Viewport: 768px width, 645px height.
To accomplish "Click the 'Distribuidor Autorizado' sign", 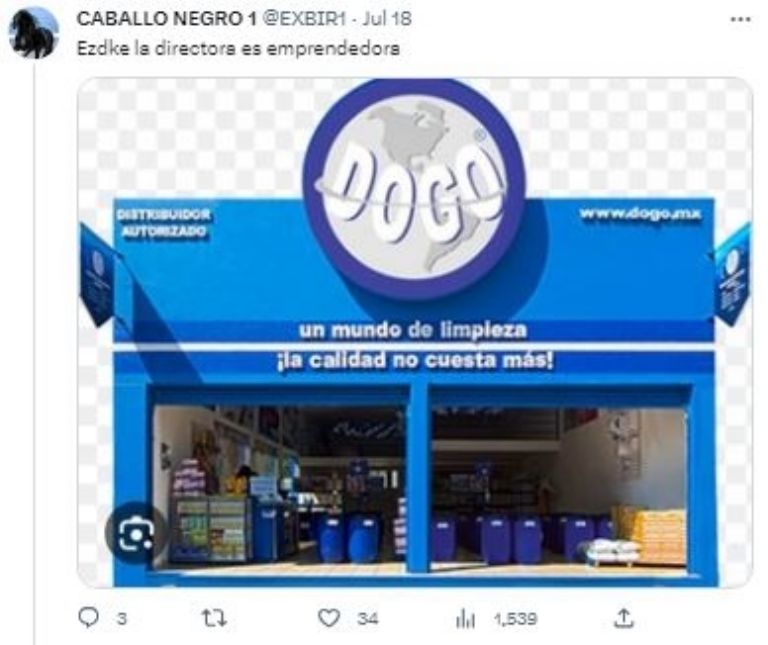I will point(164,223).
